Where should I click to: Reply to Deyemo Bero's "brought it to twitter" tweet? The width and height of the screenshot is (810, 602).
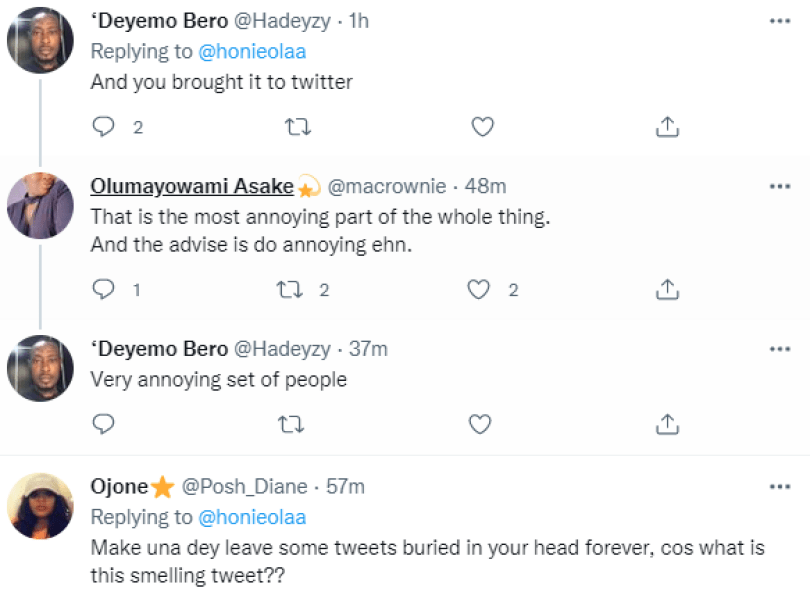tap(104, 127)
